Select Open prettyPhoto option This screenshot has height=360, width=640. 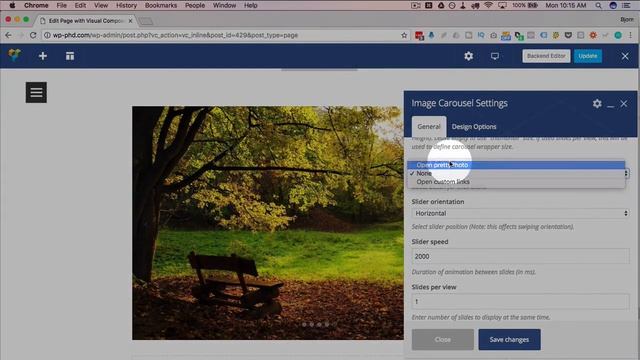point(516,165)
